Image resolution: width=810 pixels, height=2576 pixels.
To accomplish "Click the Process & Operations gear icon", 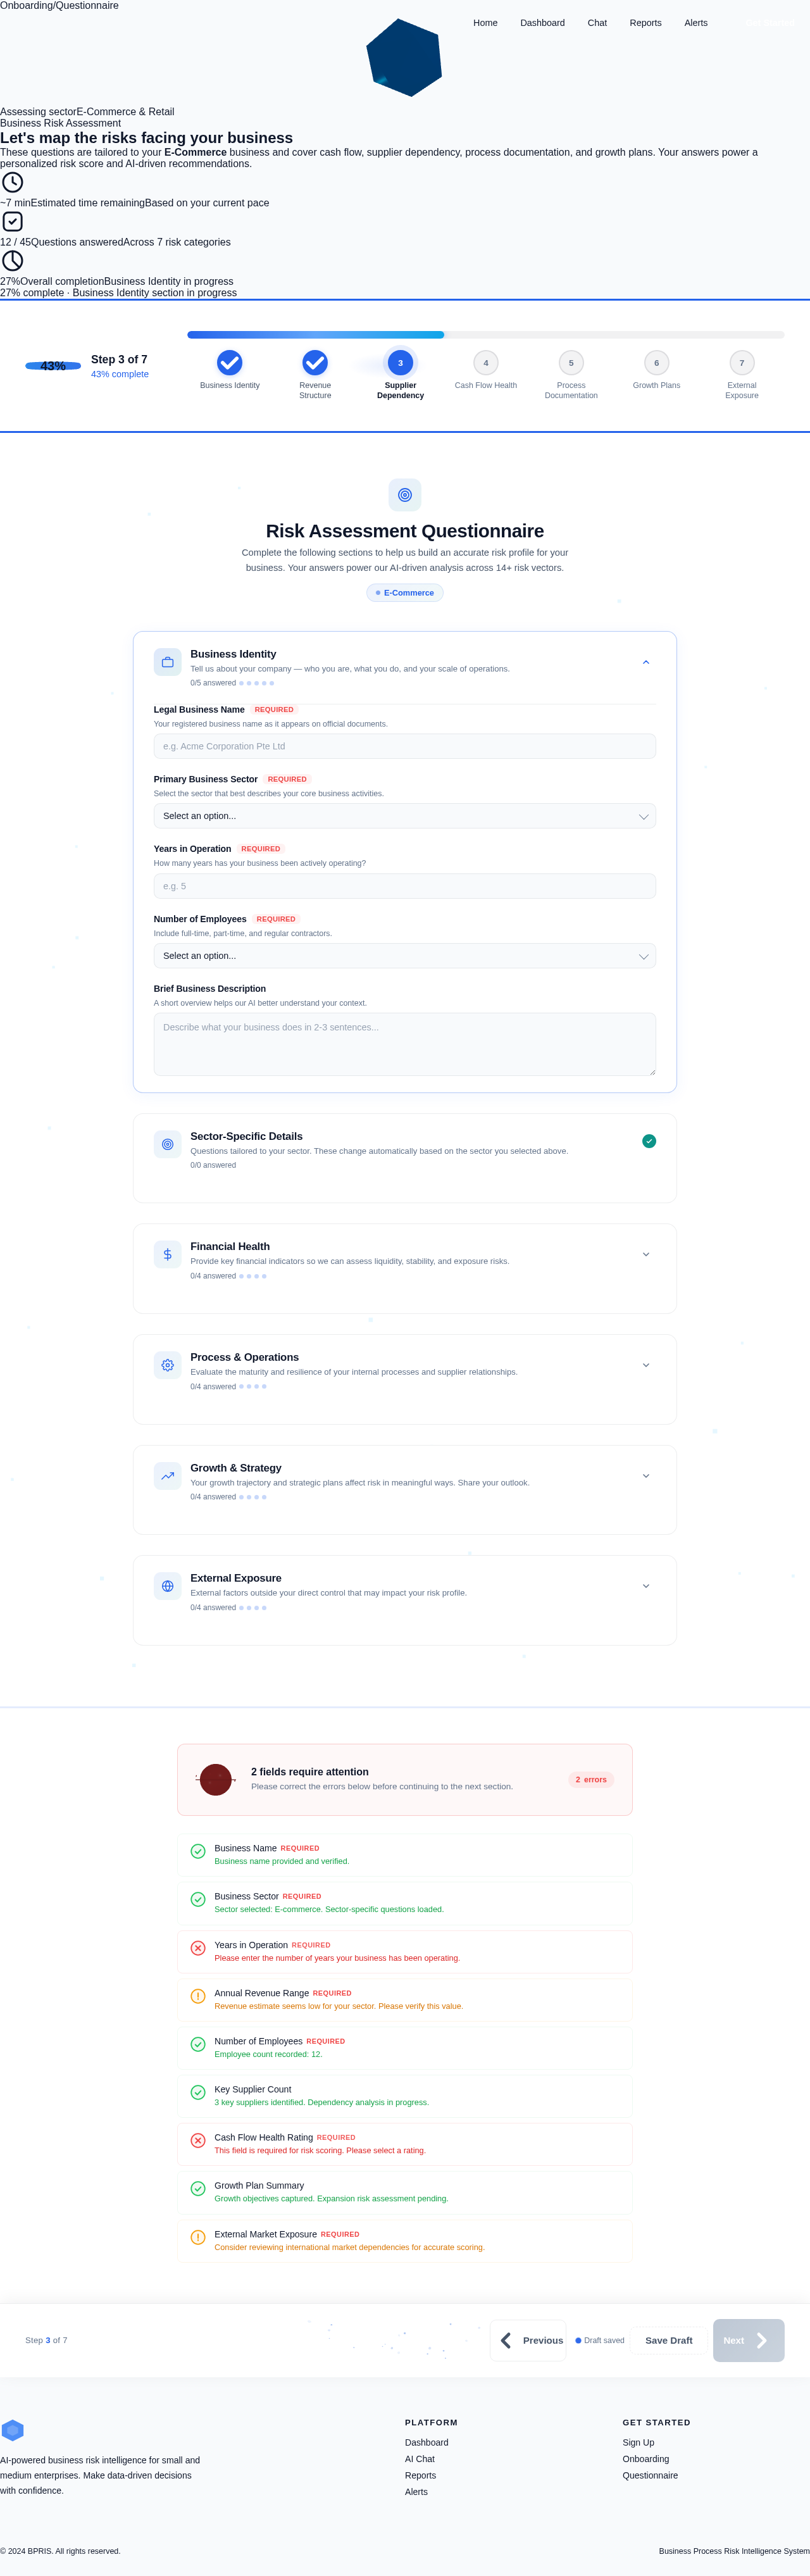I will click(167, 1365).
